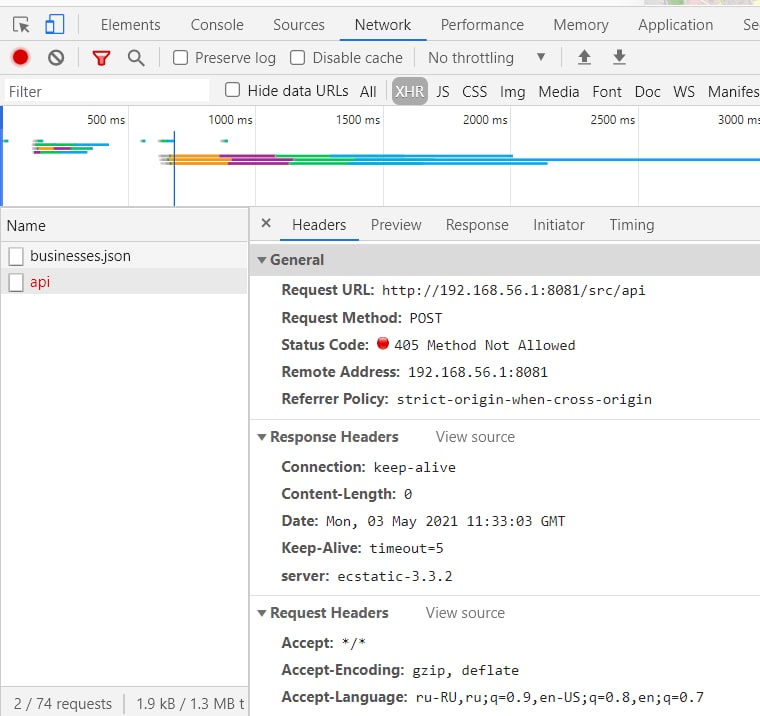760x716 pixels.
Task: Click View source next to Response Headers
Action: click(475, 437)
